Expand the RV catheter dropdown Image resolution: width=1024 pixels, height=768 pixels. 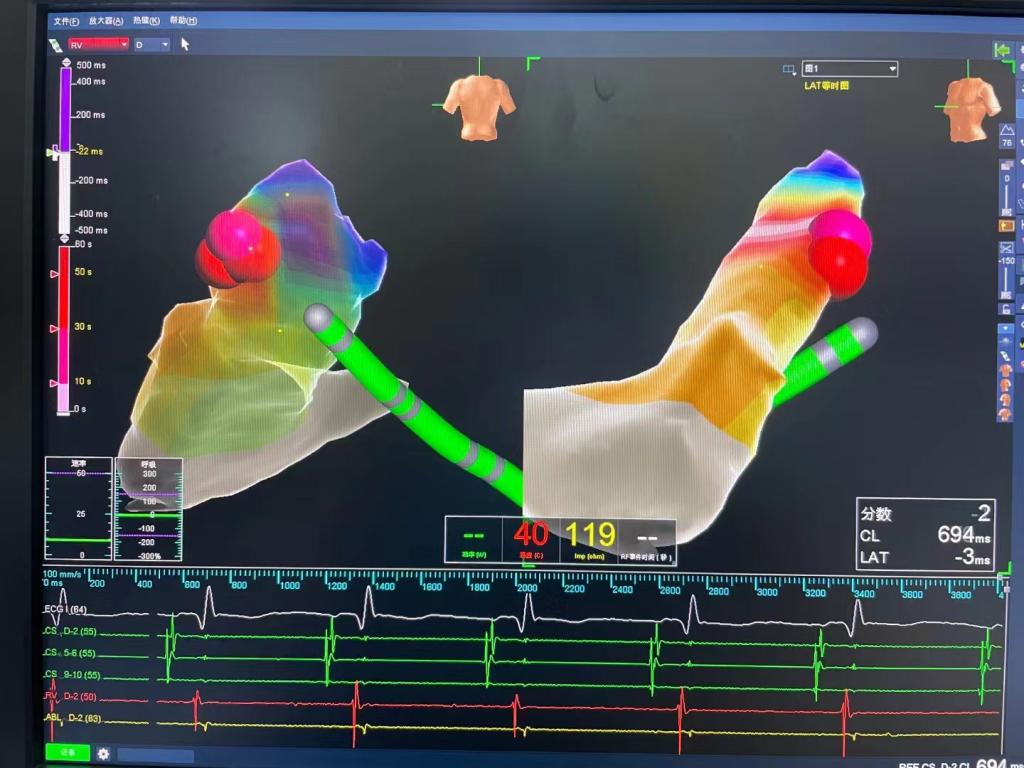click(x=98, y=44)
